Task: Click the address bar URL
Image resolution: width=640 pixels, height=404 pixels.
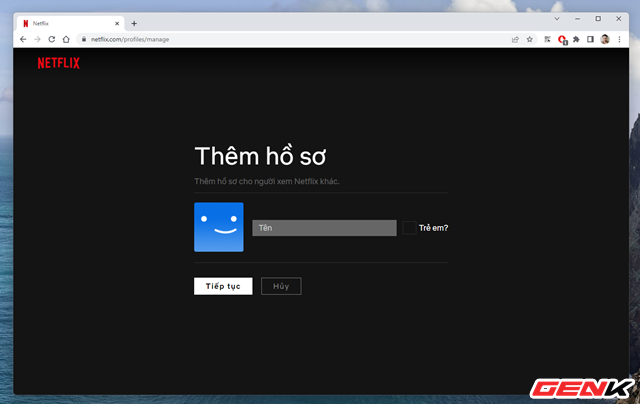Action: pyautogui.click(x=130, y=40)
